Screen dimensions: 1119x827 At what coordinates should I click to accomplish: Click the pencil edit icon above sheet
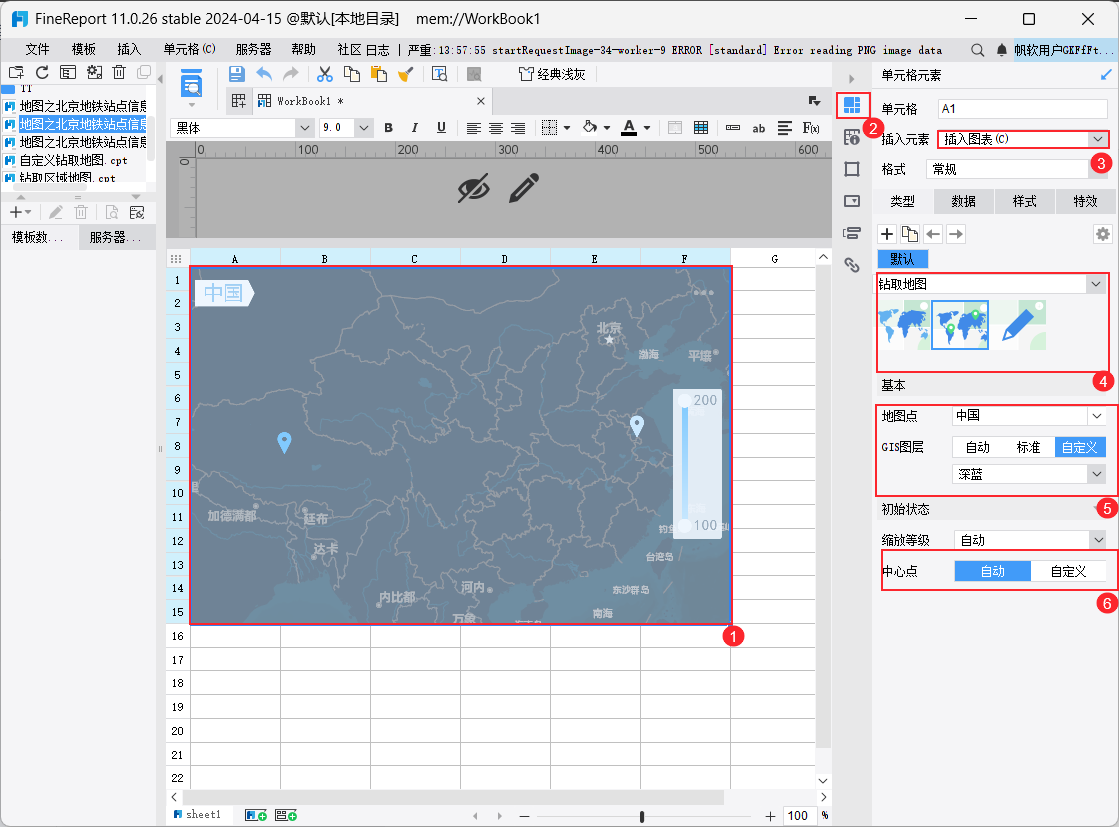[x=525, y=187]
